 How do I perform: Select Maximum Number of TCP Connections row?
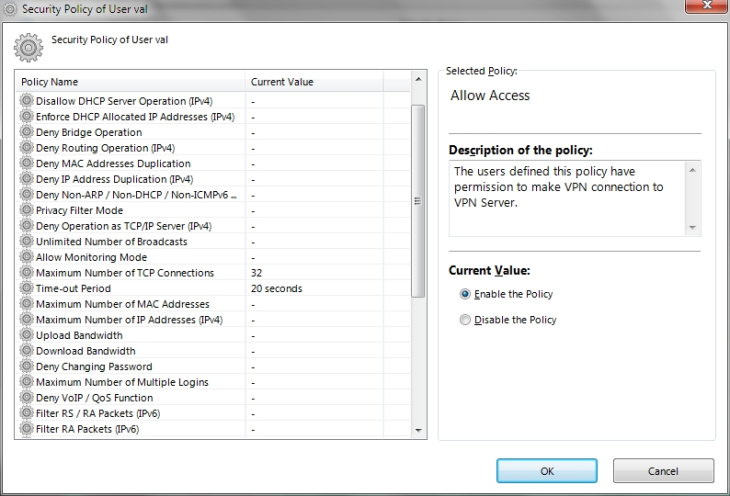214,272
